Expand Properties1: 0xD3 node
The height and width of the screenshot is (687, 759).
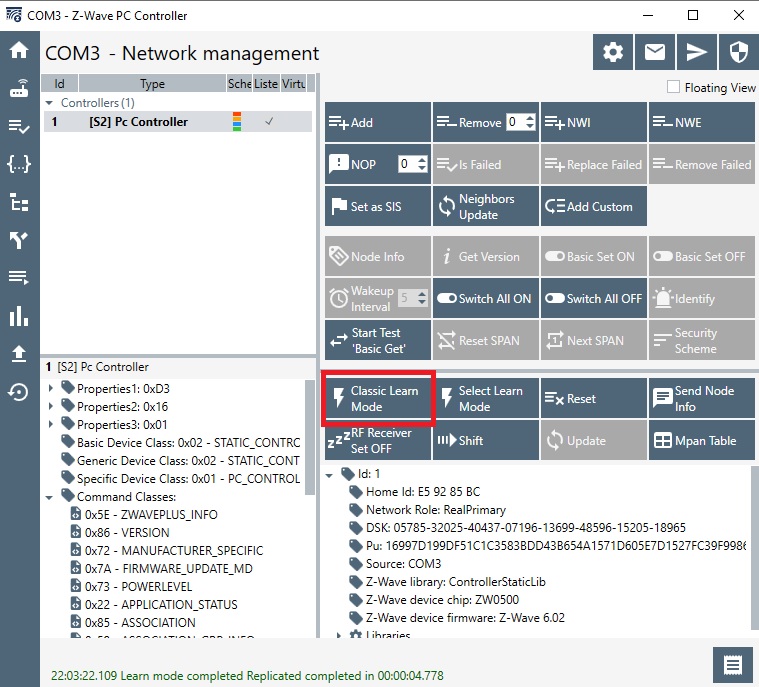click(50, 388)
